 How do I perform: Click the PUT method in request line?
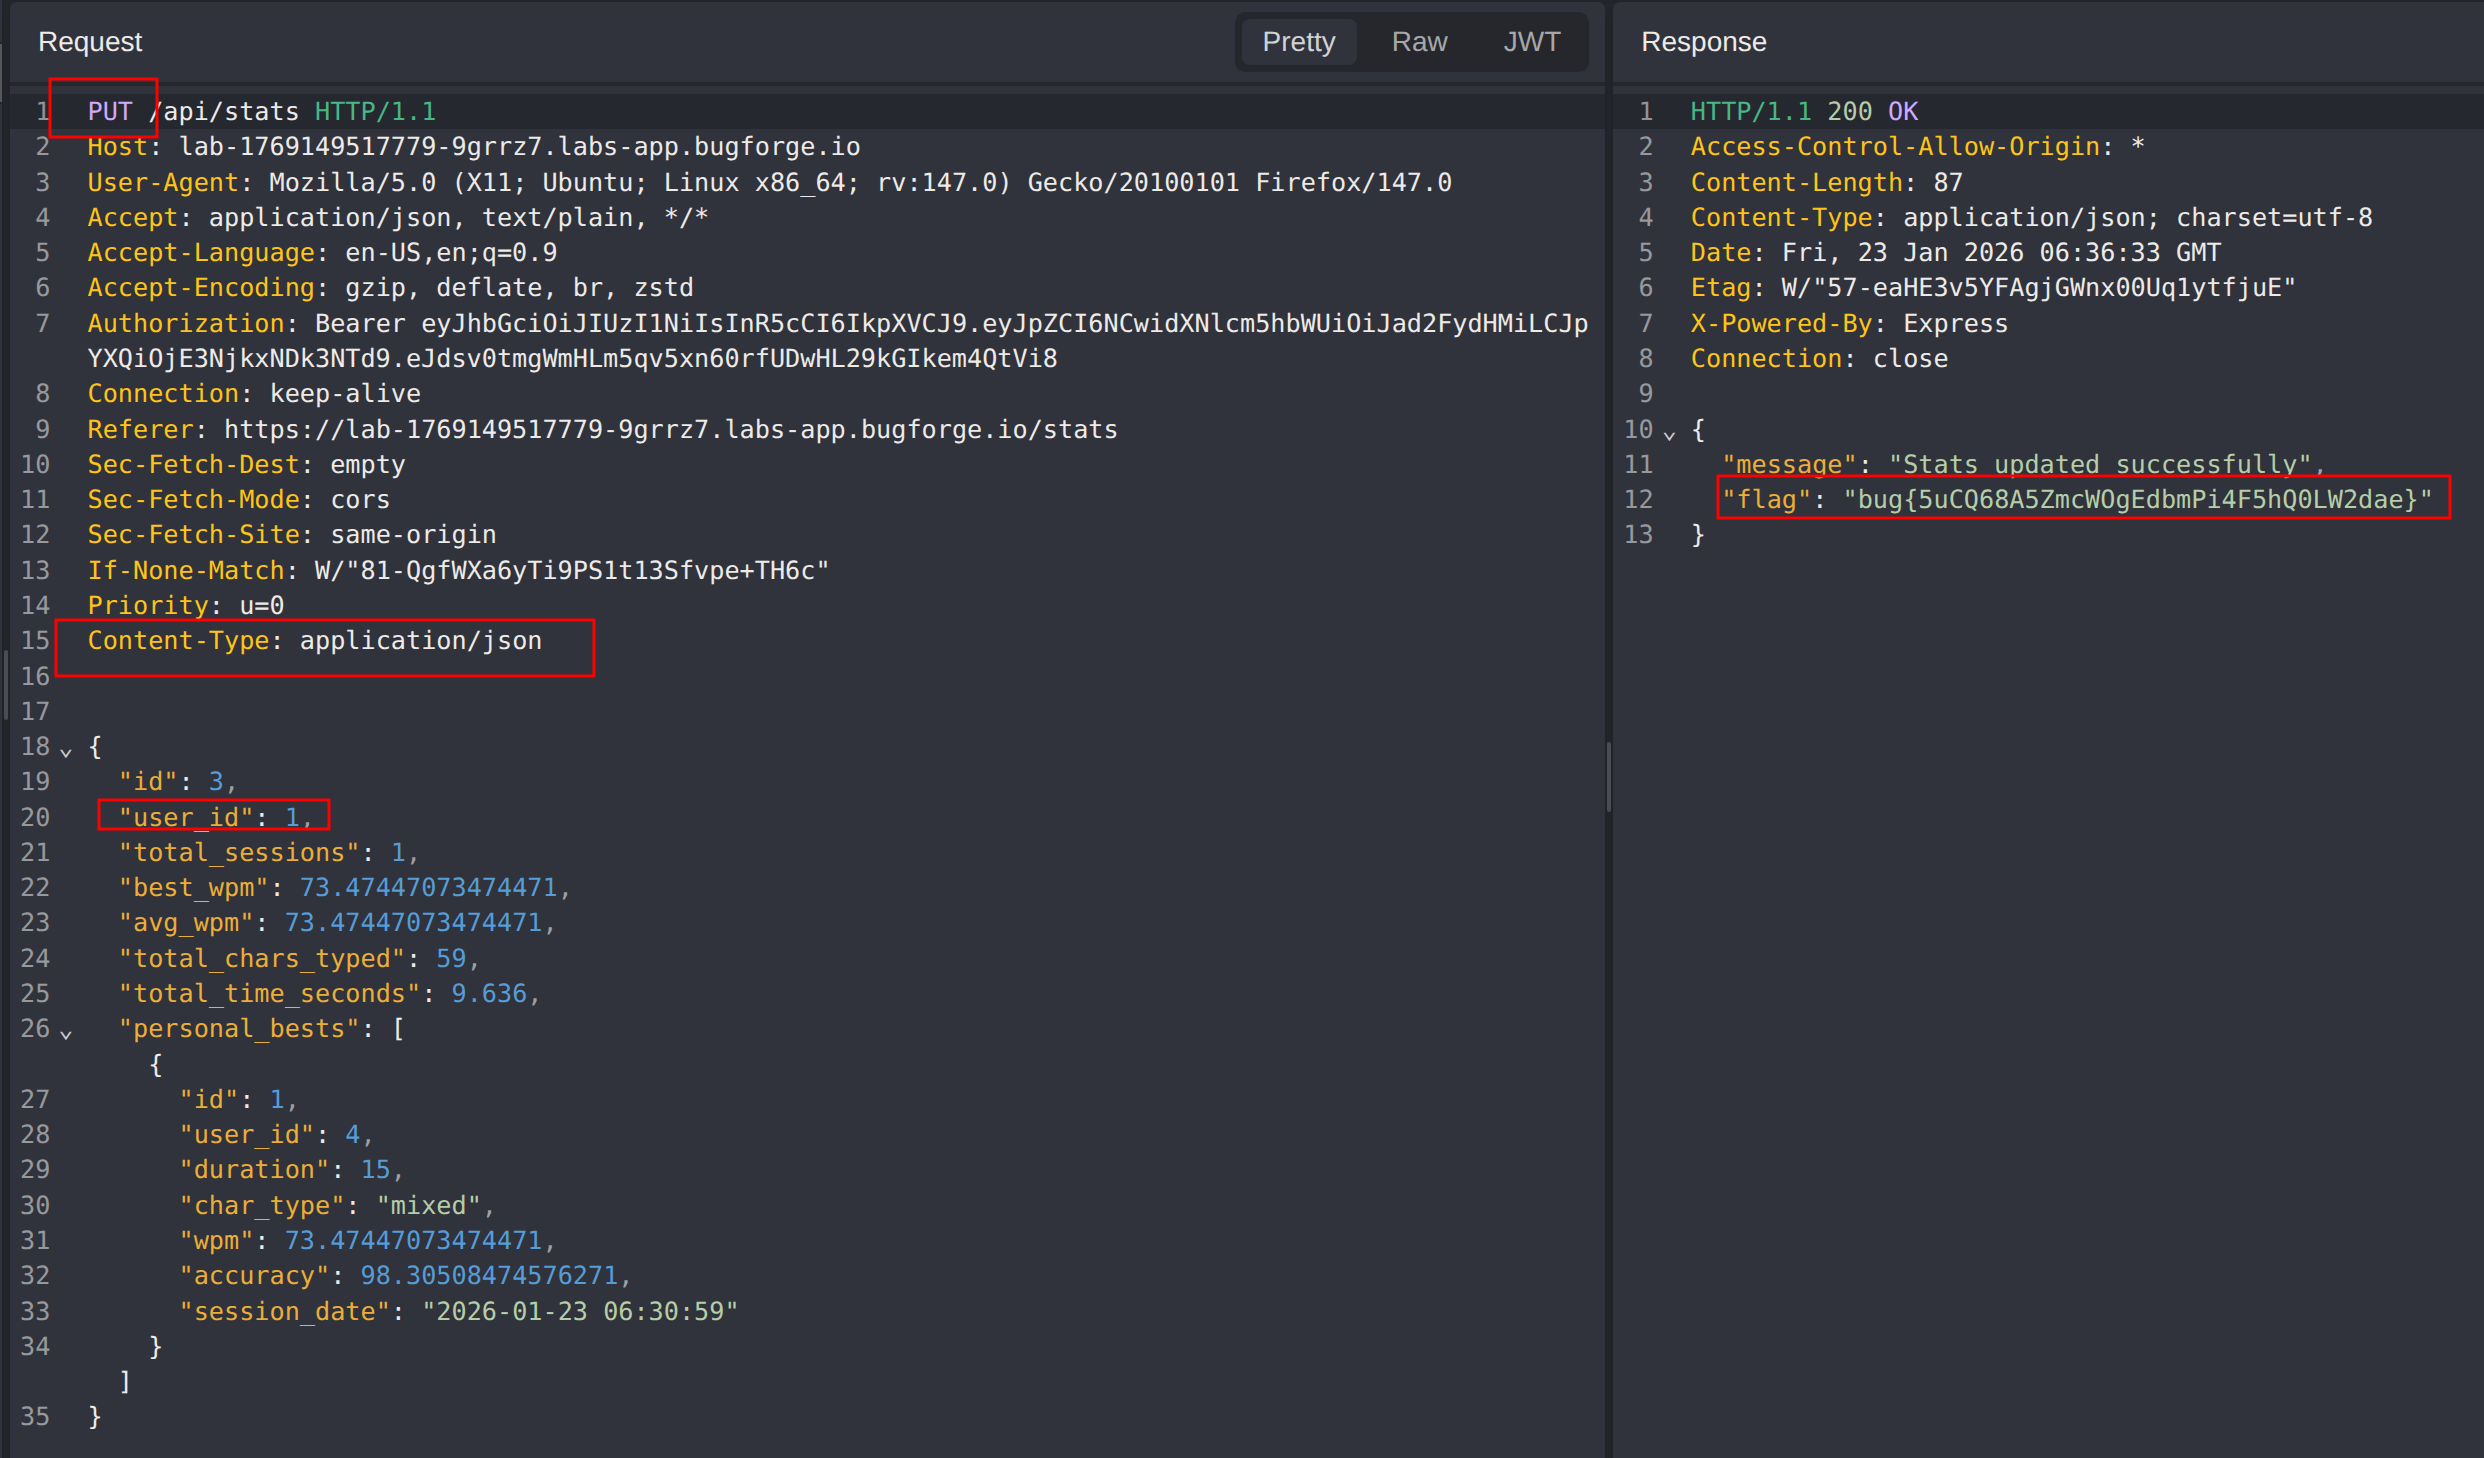[110, 111]
